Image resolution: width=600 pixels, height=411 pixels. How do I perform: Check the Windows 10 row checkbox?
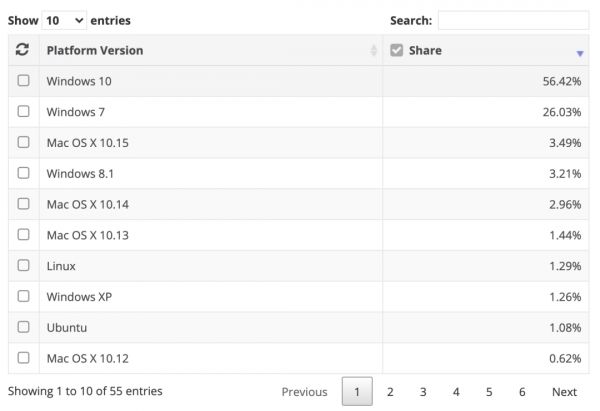pyautogui.click(x=23, y=81)
